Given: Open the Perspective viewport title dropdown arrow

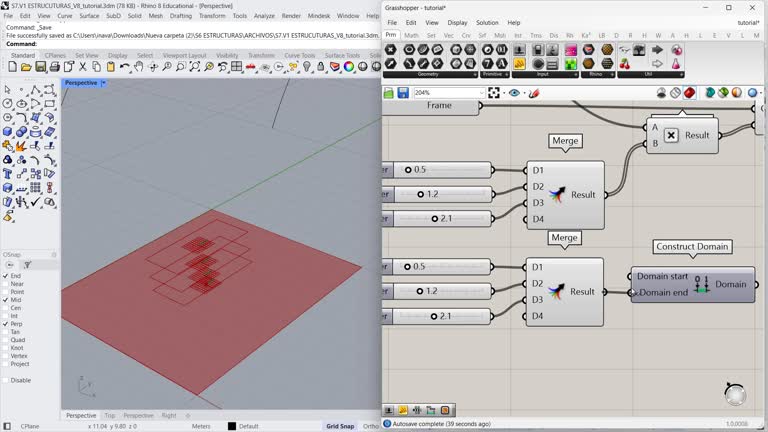Looking at the screenshot, I should tap(104, 83).
